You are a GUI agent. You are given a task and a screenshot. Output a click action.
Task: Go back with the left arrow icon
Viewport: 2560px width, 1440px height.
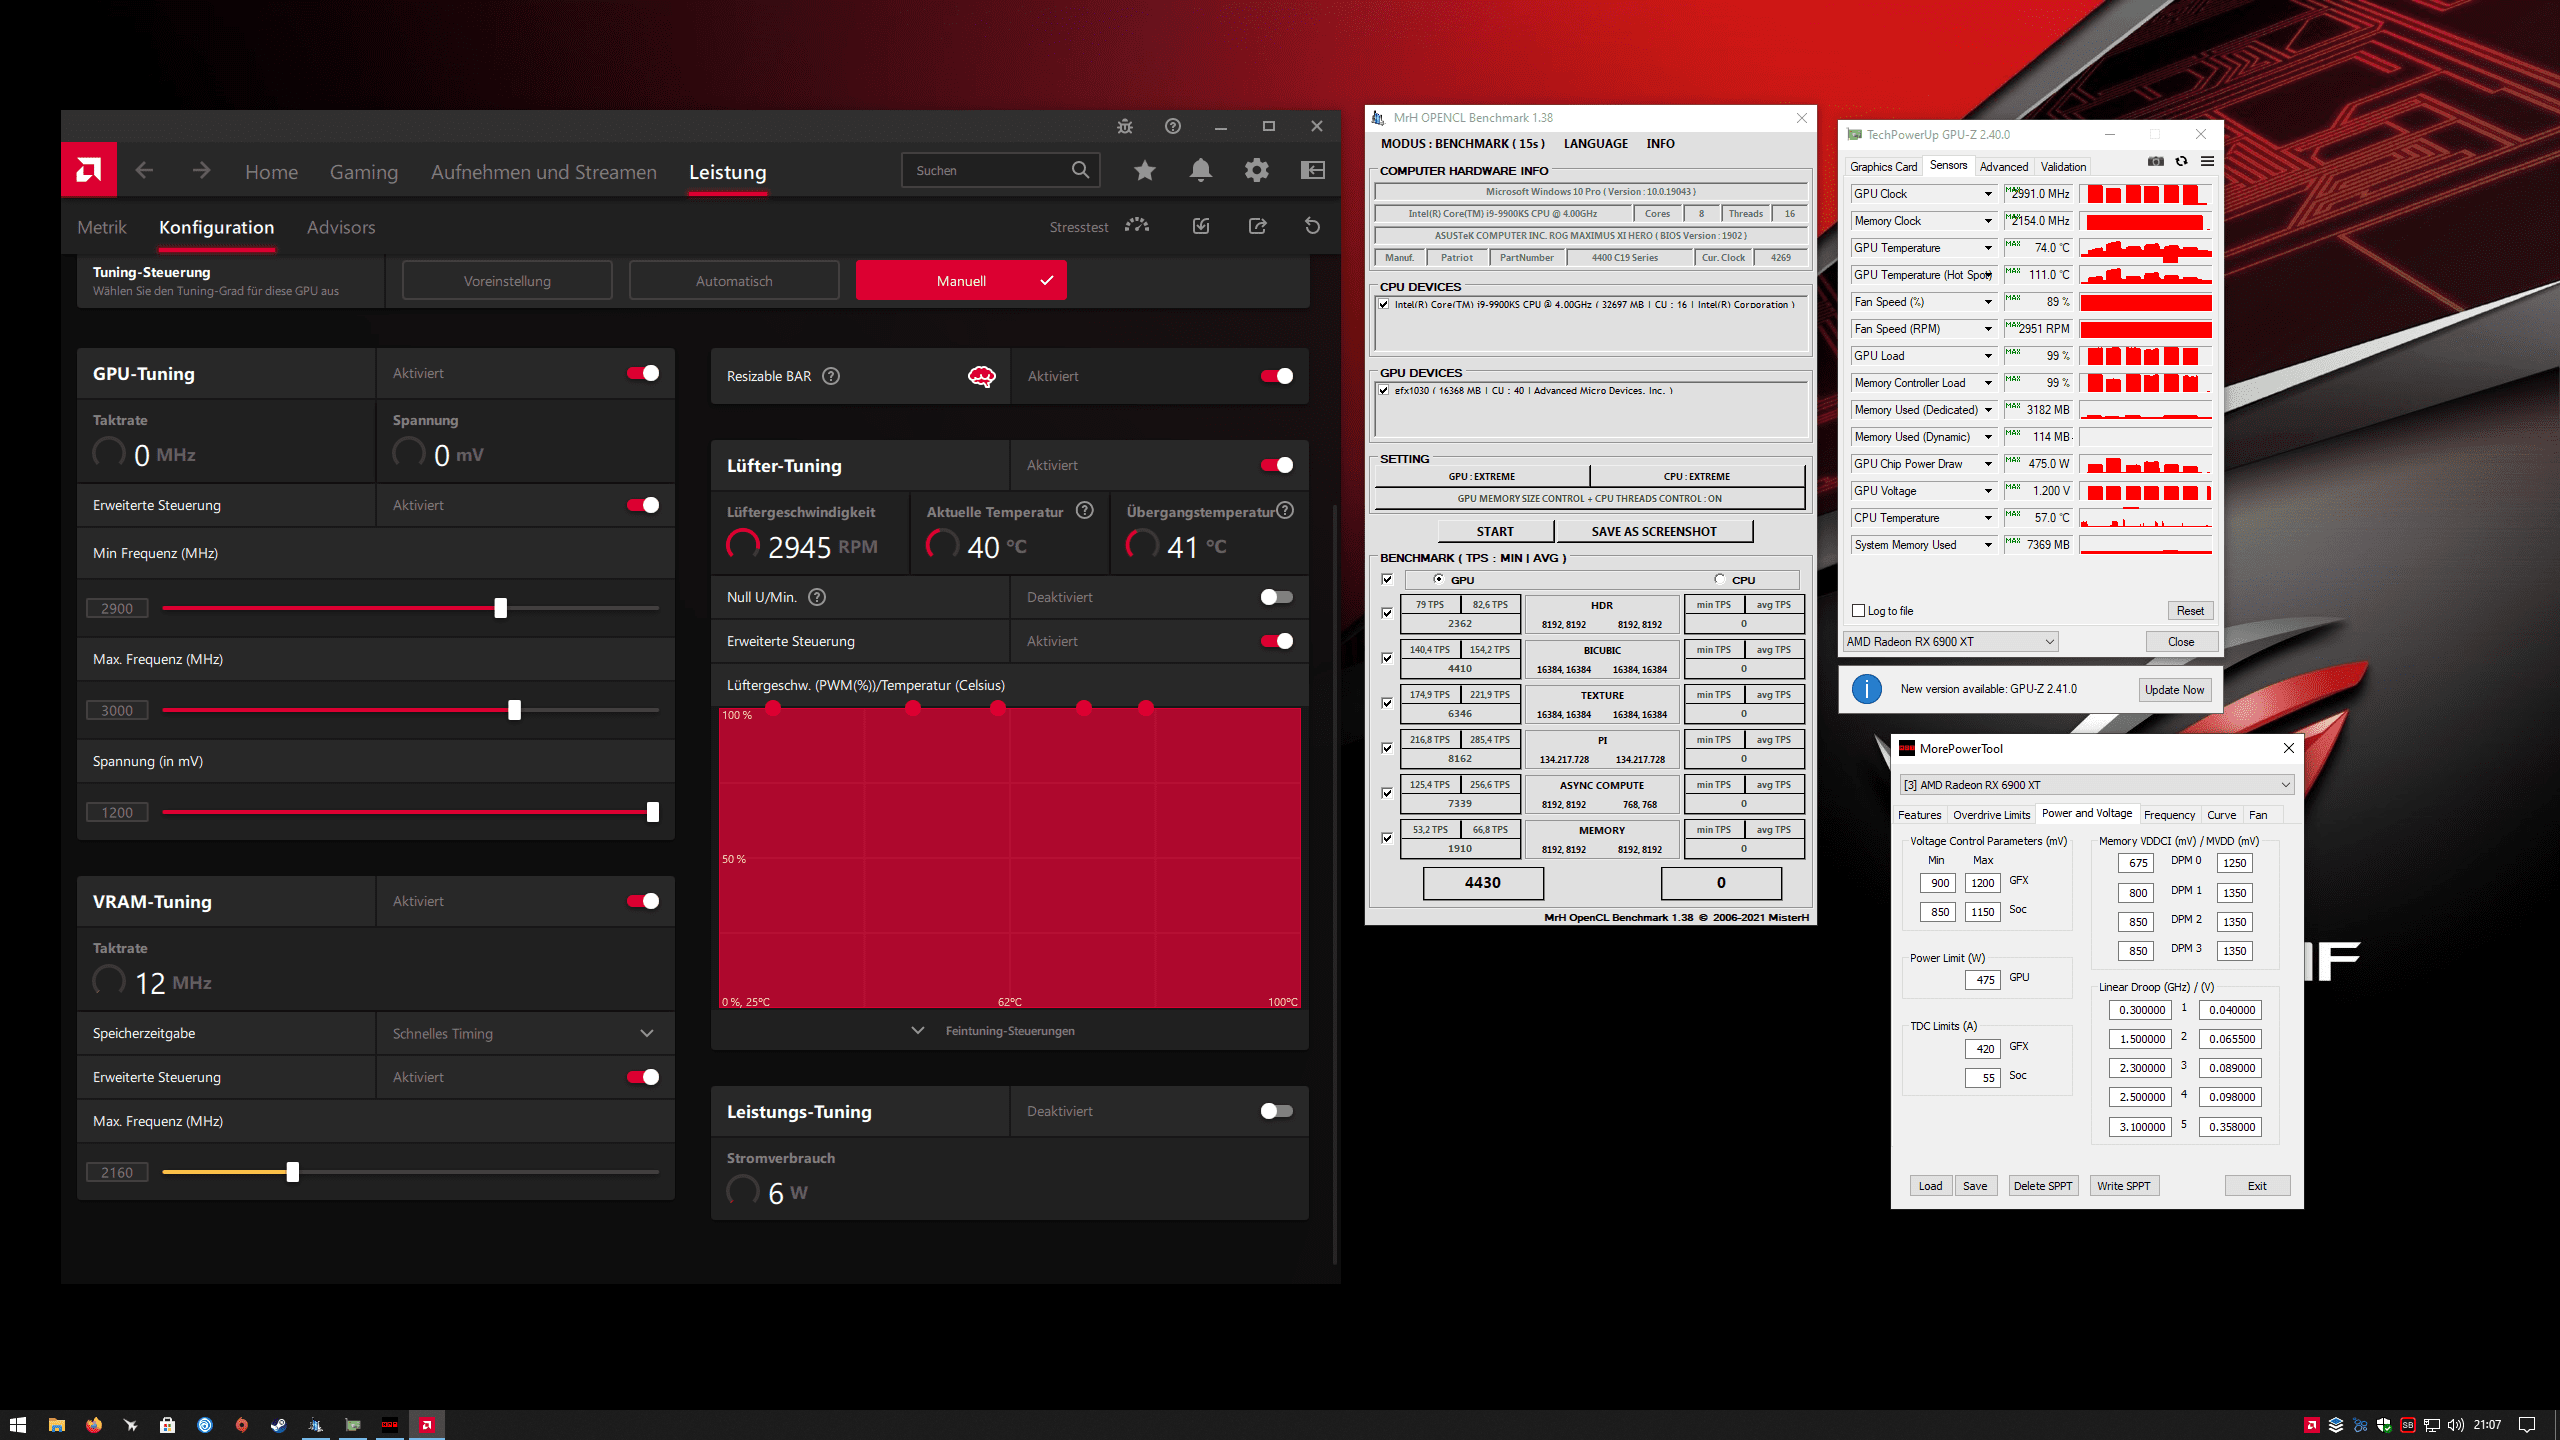coord(144,171)
